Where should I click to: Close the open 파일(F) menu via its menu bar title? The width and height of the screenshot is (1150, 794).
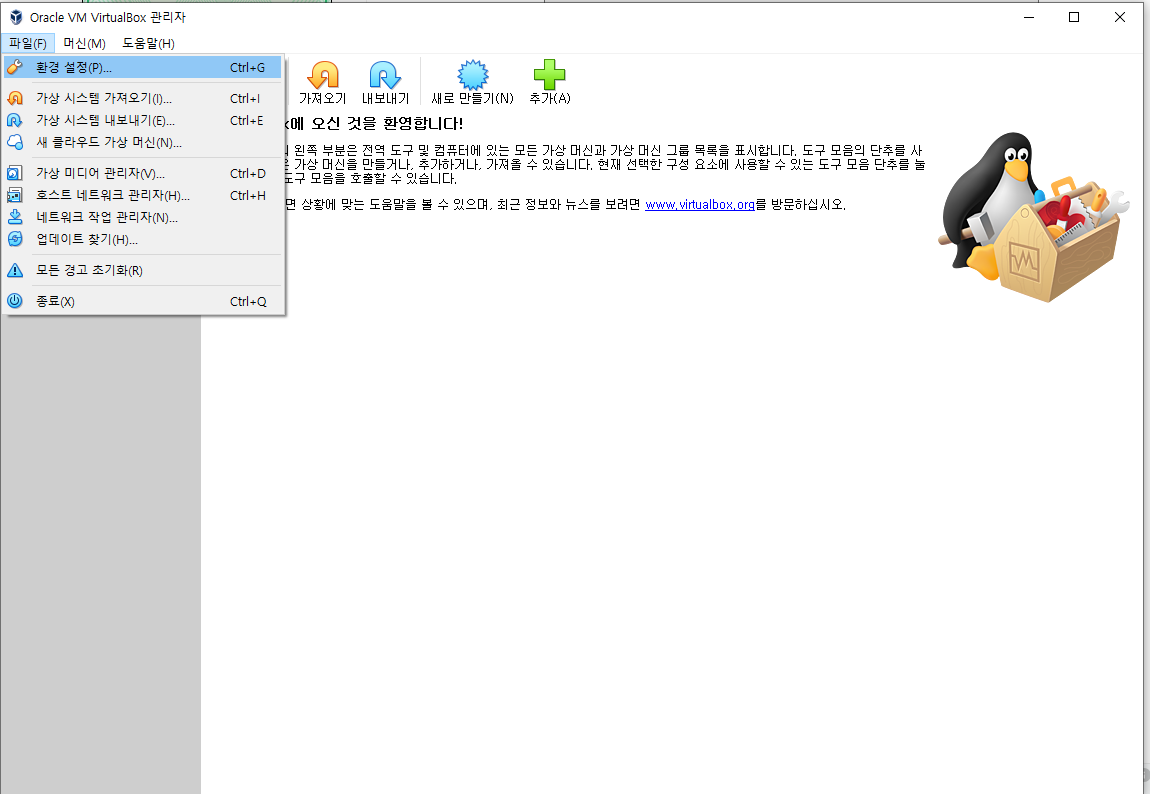[x=28, y=43]
